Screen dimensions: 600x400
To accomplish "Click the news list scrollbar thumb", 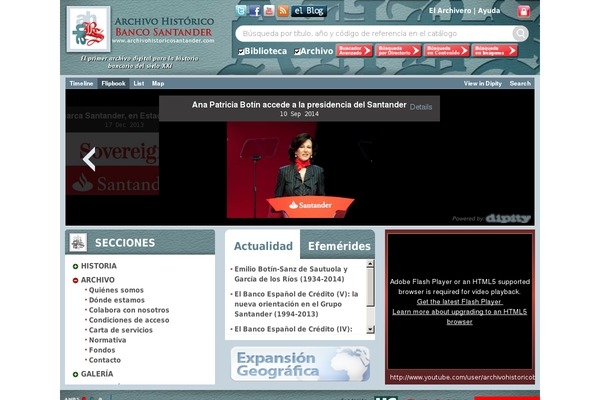I will [x=370, y=287].
